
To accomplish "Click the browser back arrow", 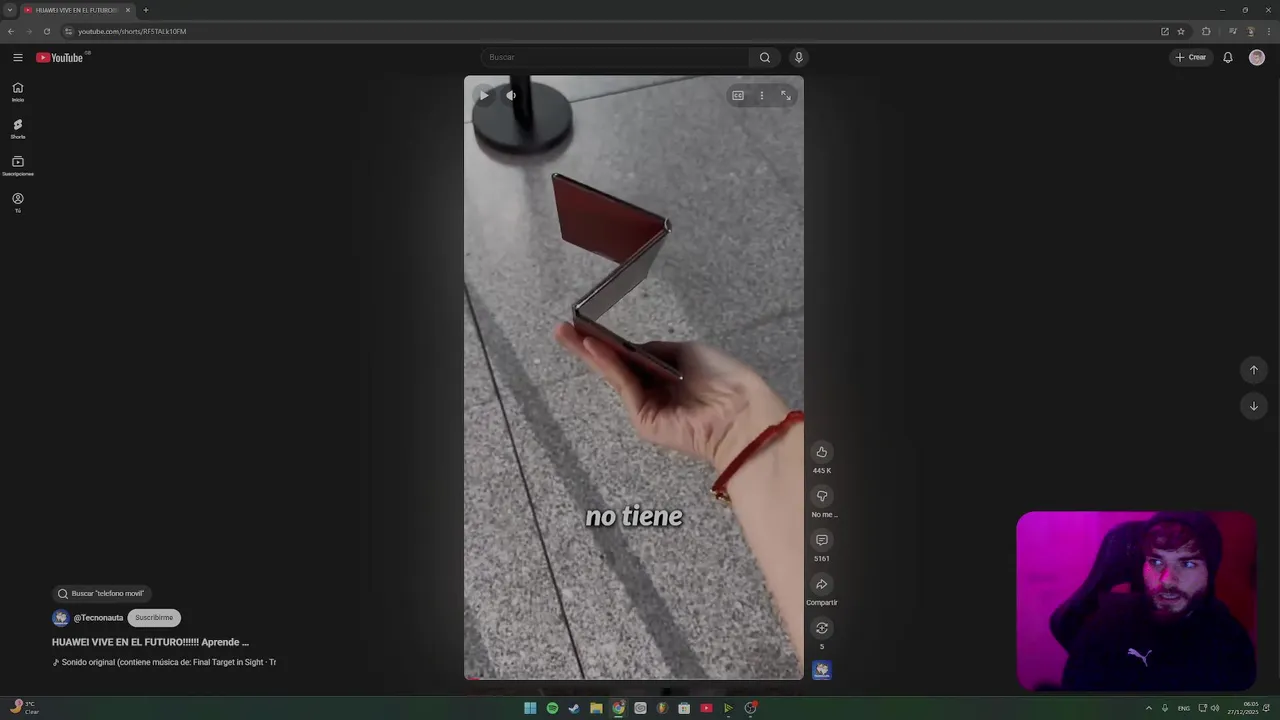I will [x=11, y=31].
